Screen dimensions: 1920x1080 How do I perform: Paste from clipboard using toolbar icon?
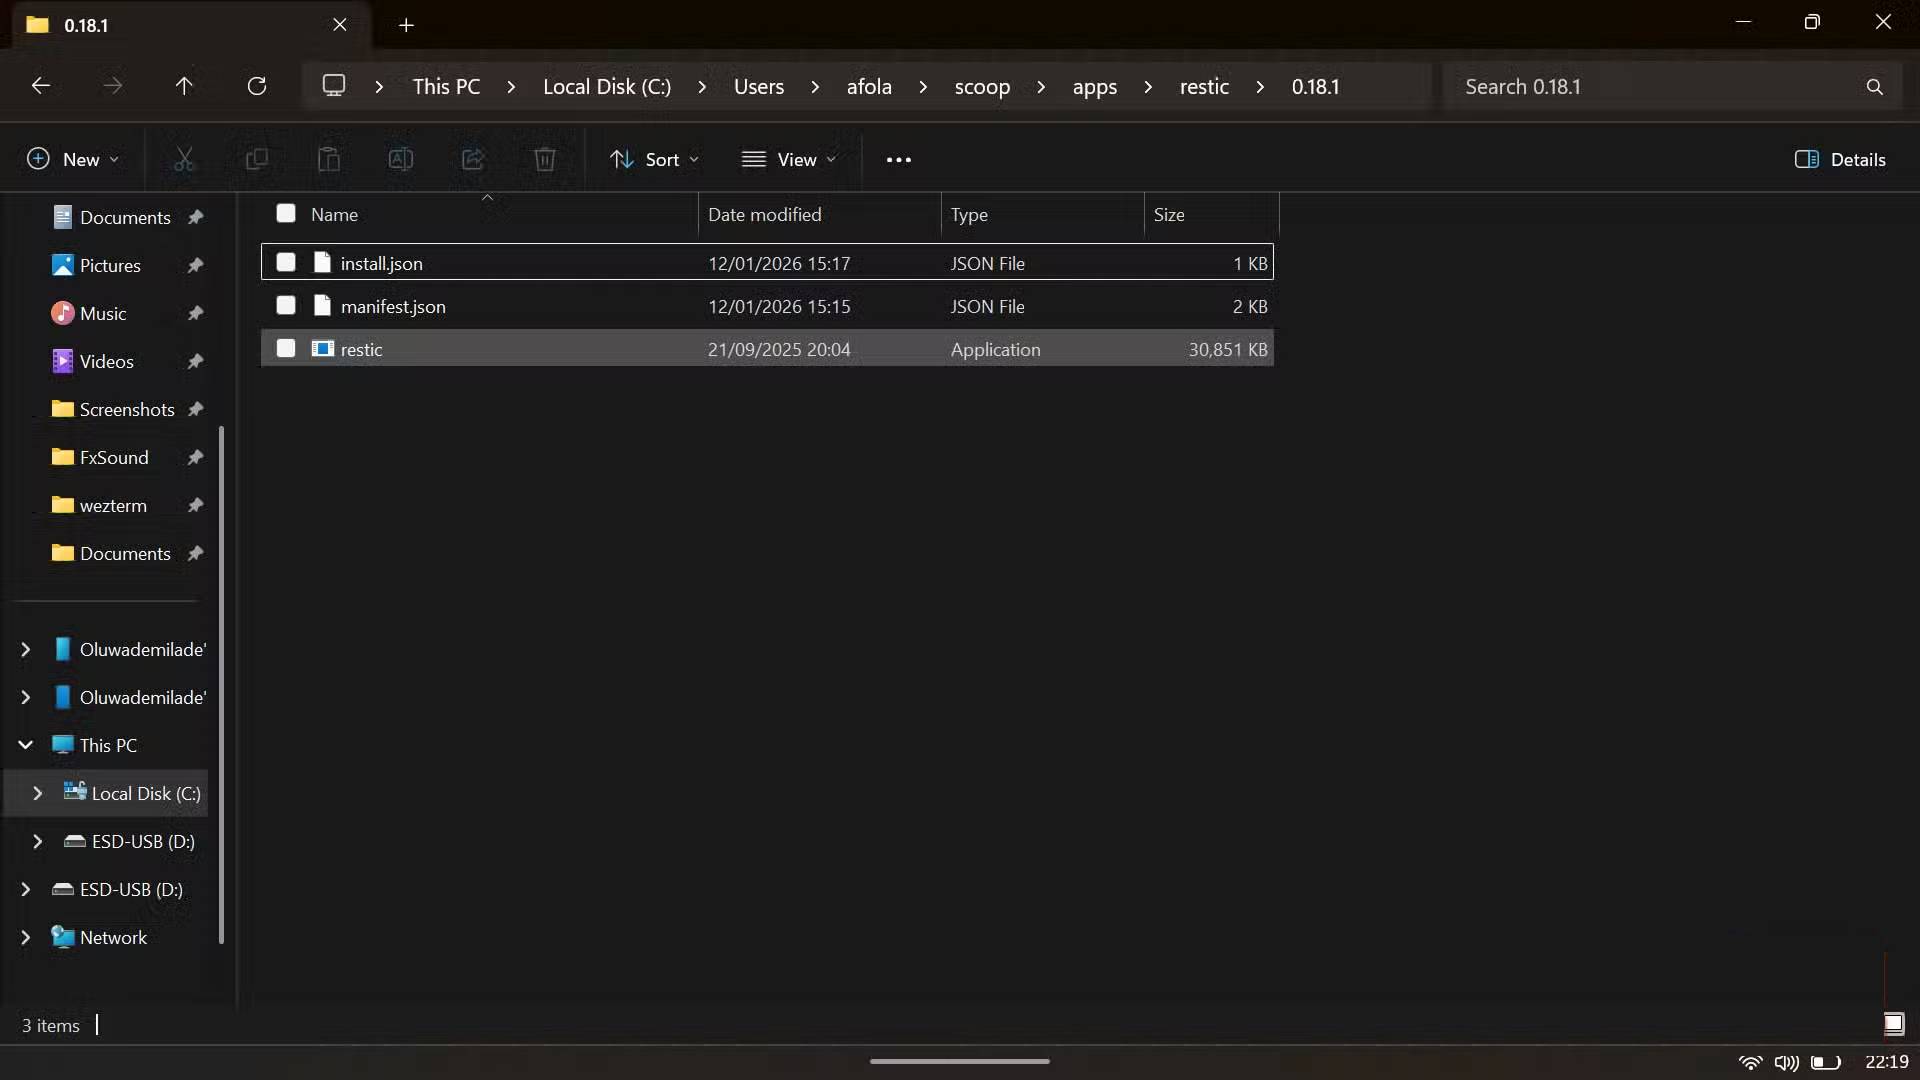329,159
